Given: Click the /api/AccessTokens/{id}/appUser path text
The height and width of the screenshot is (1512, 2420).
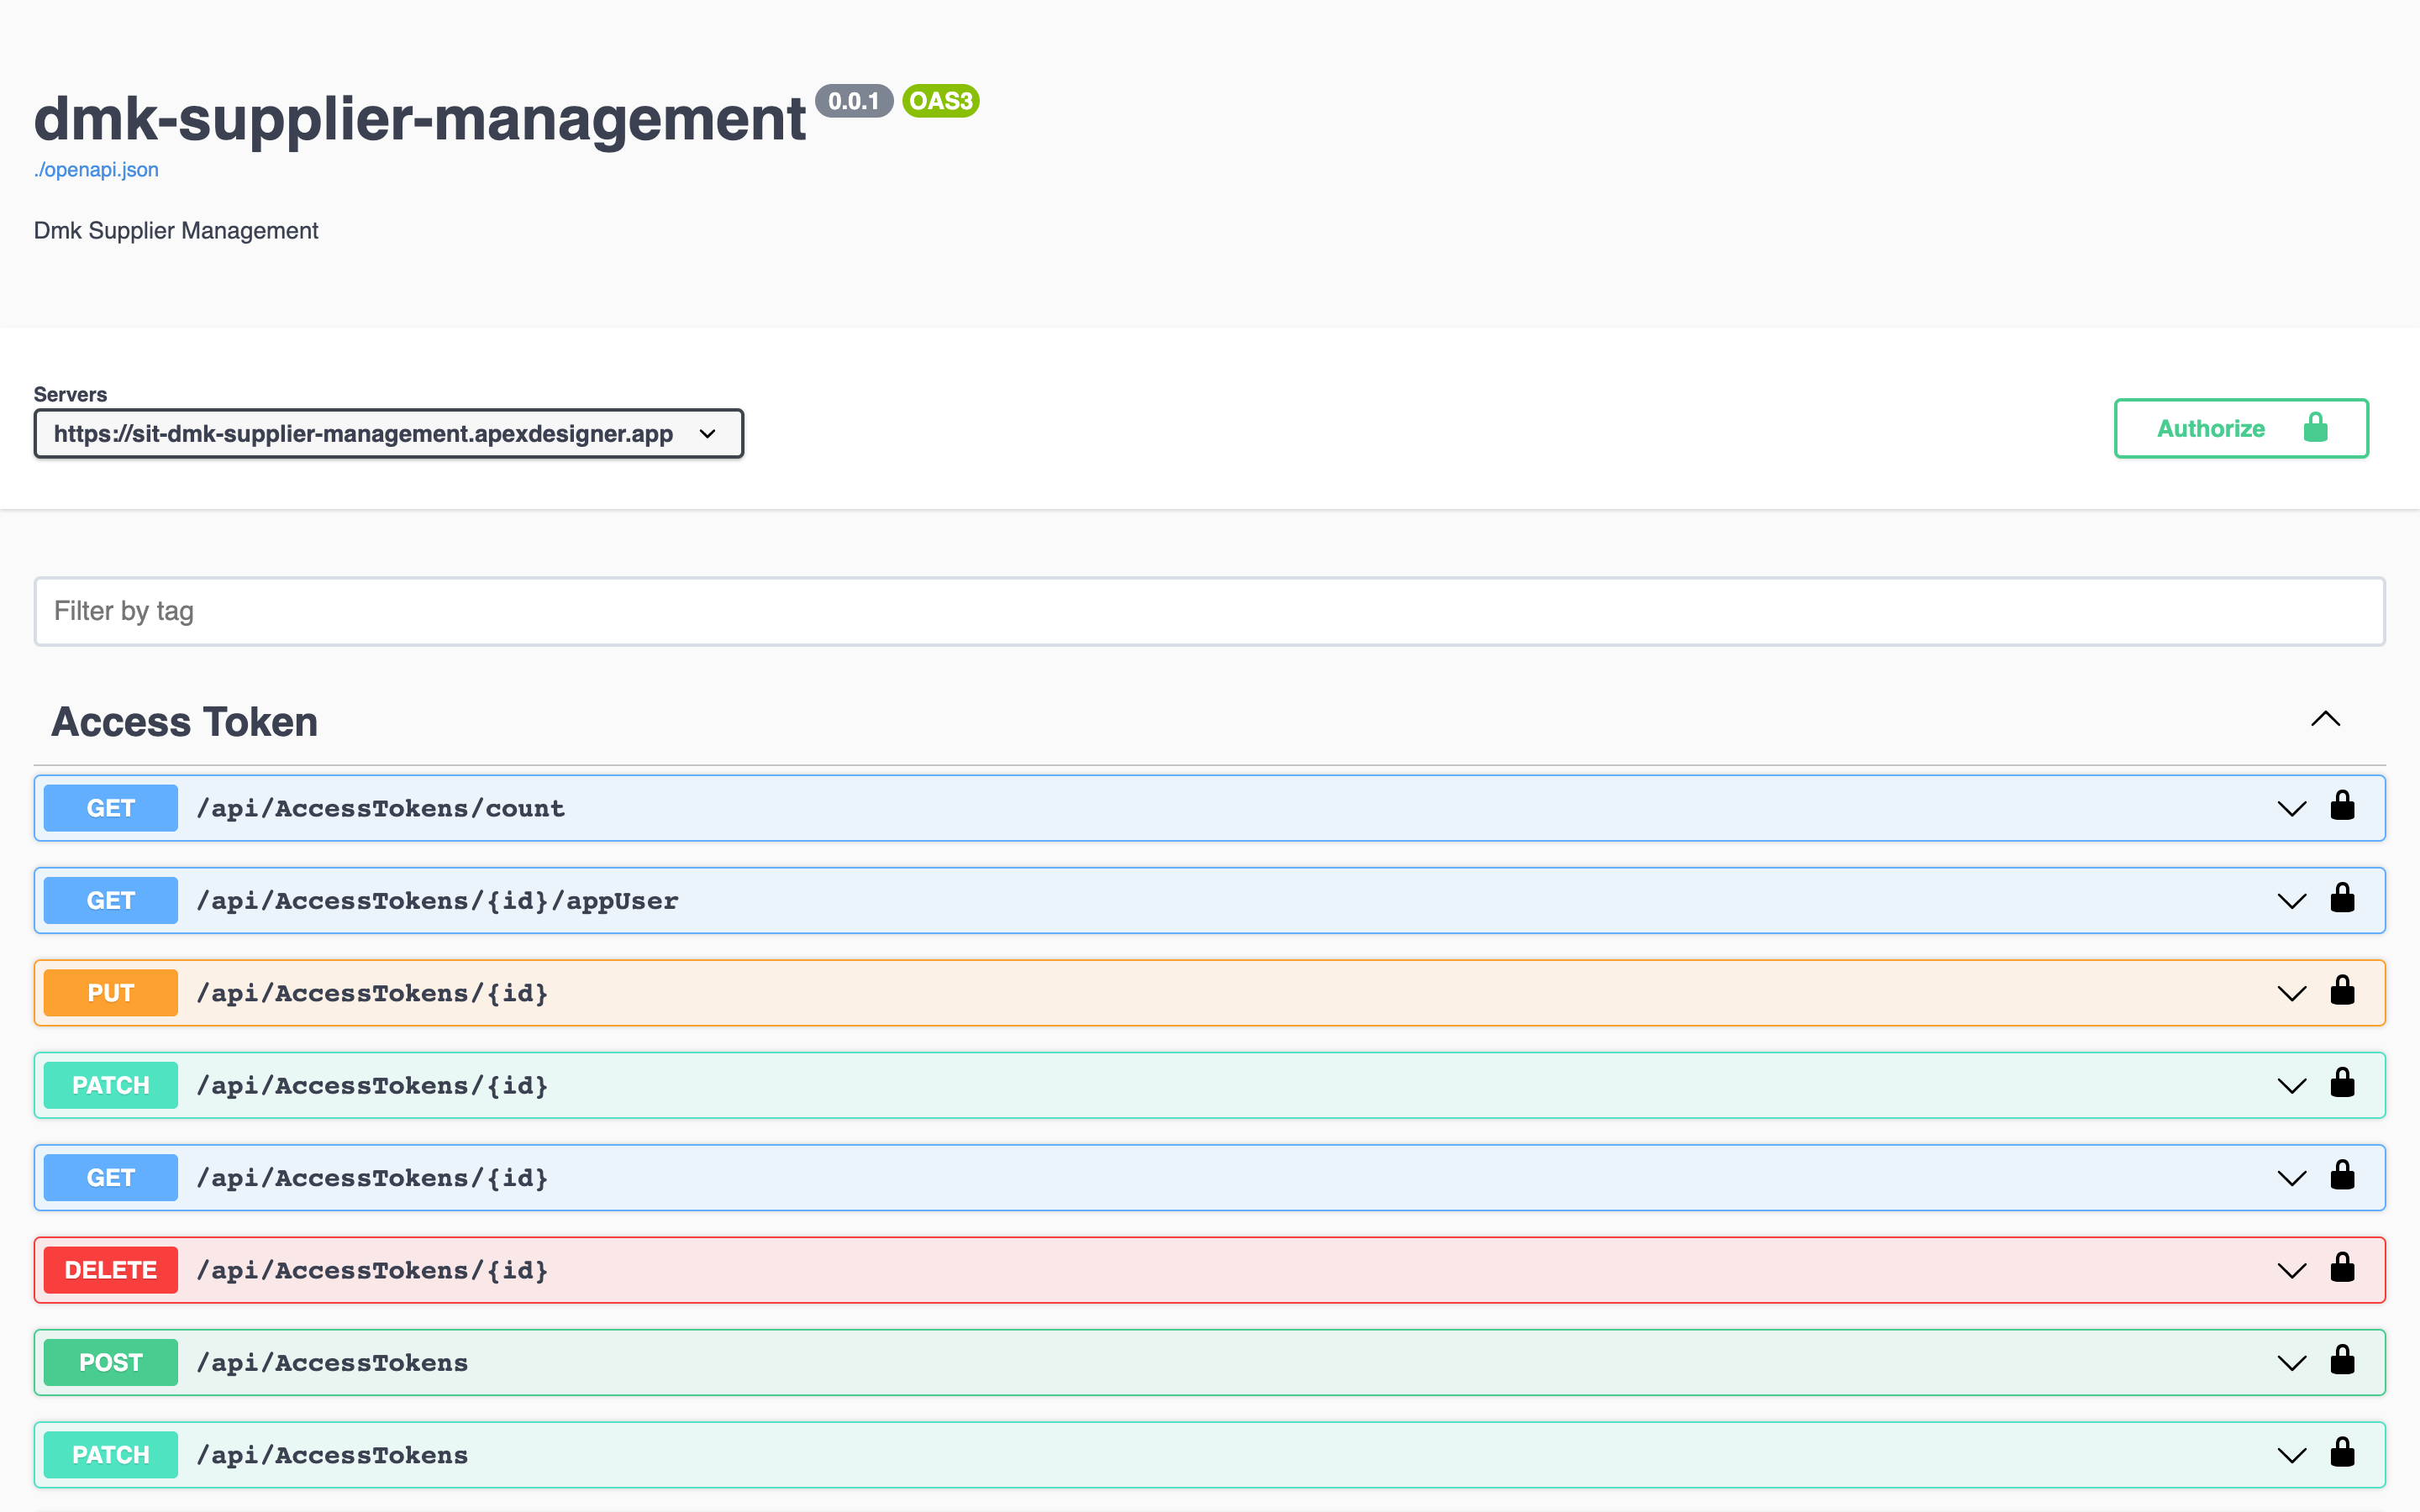Looking at the screenshot, I should (437, 901).
